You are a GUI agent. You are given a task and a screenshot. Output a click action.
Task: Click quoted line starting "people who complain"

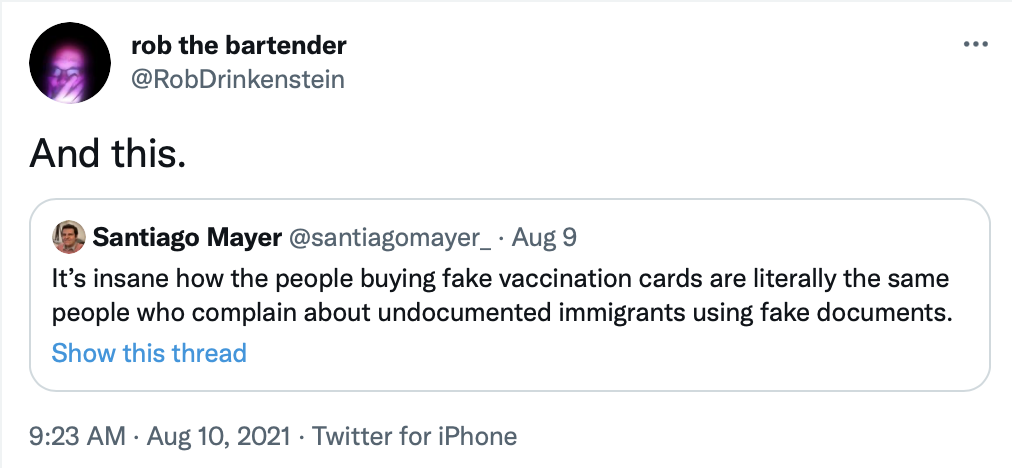(500, 310)
